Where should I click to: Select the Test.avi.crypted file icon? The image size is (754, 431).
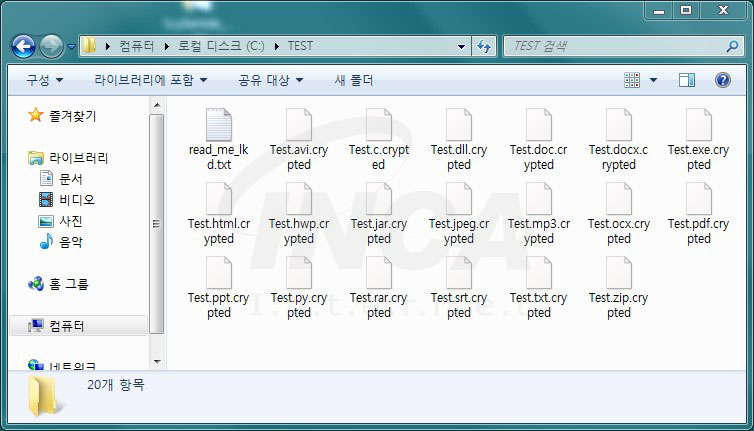pos(299,125)
